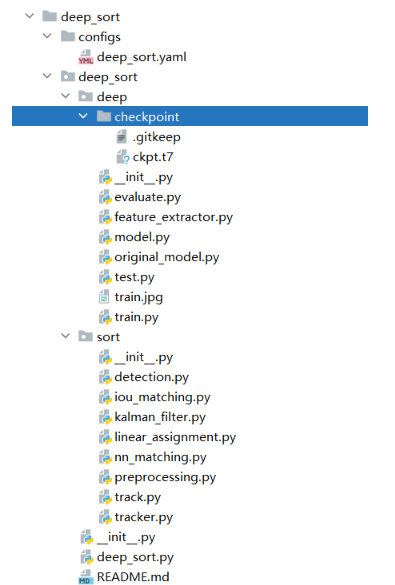The image size is (395, 585).
Task: Click the Python icon of test.py
Action: (105, 277)
